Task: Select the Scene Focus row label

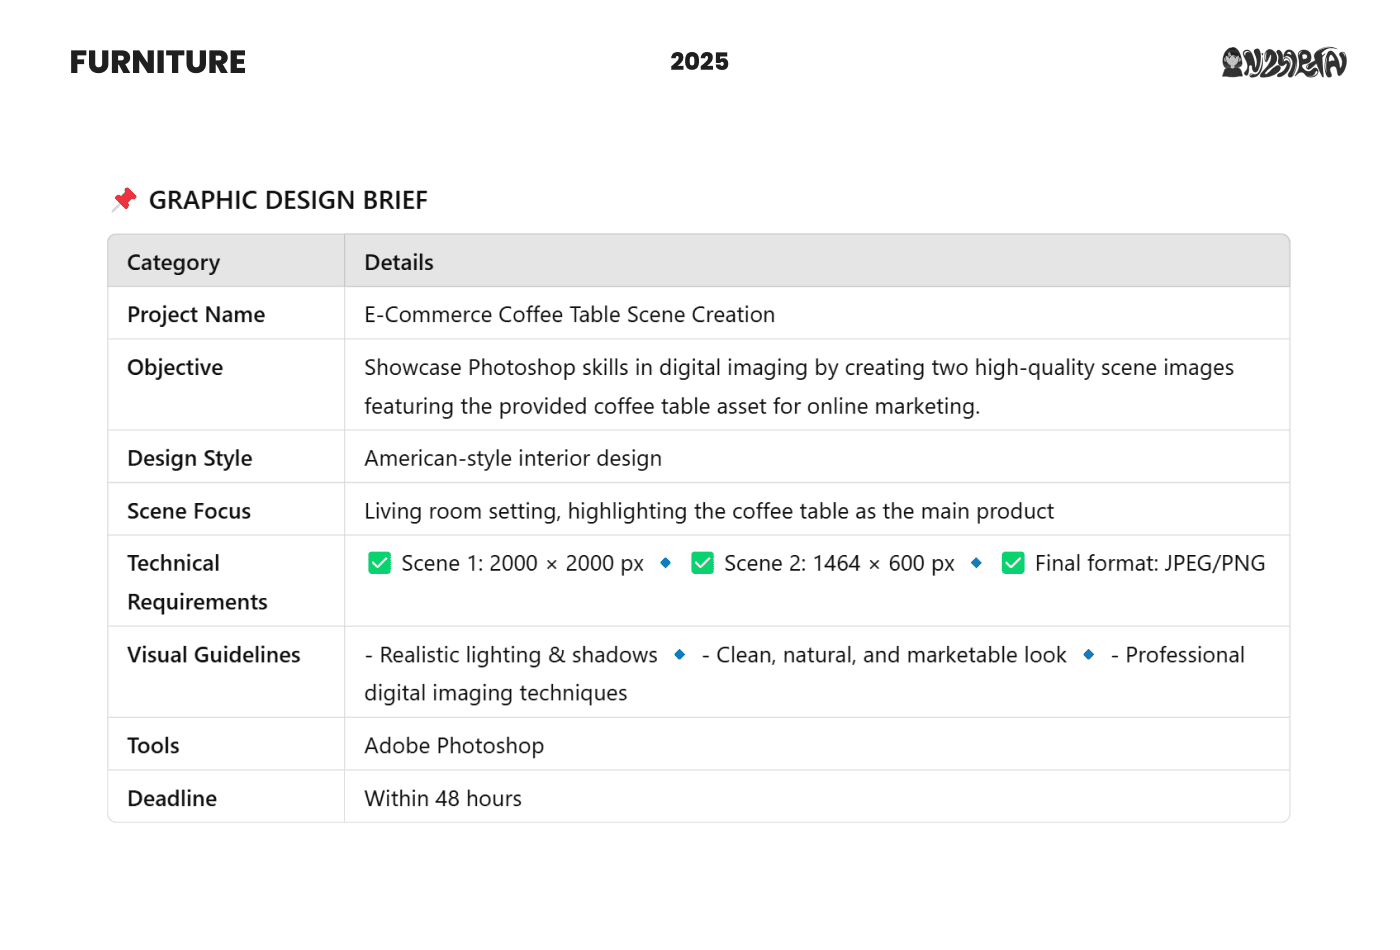Action: tap(189, 511)
